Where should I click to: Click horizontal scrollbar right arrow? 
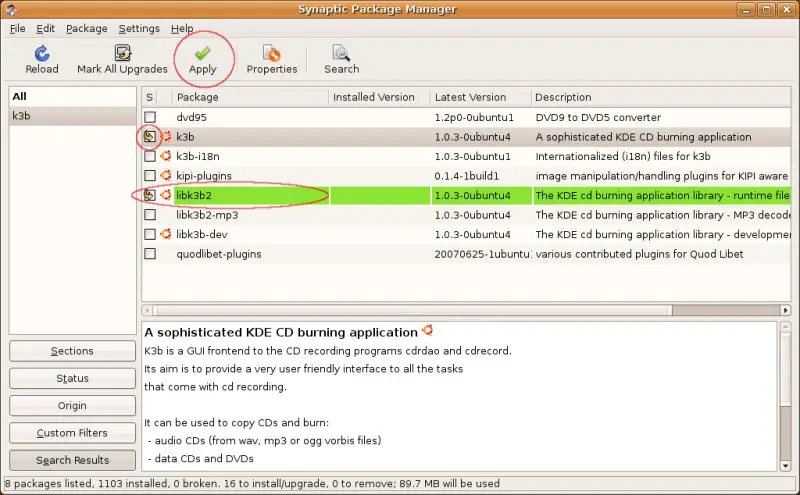(x=786, y=310)
